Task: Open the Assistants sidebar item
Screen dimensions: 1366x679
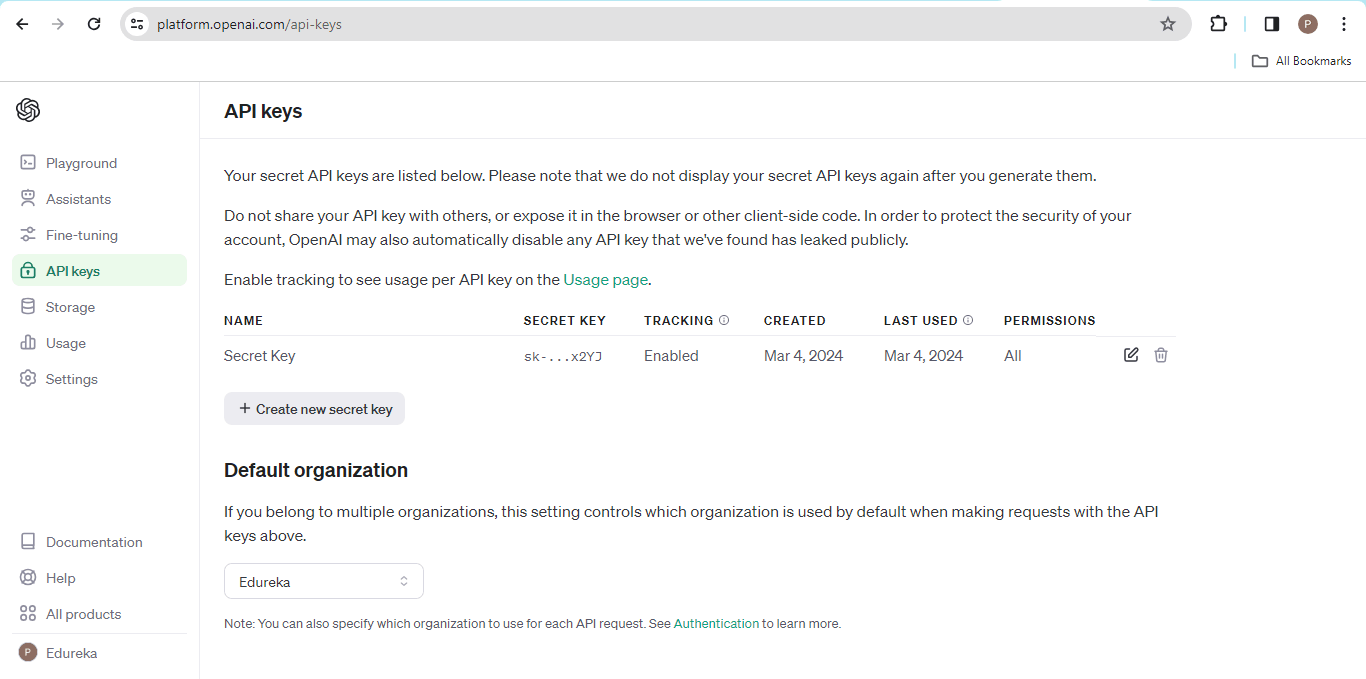Action: pos(78,199)
